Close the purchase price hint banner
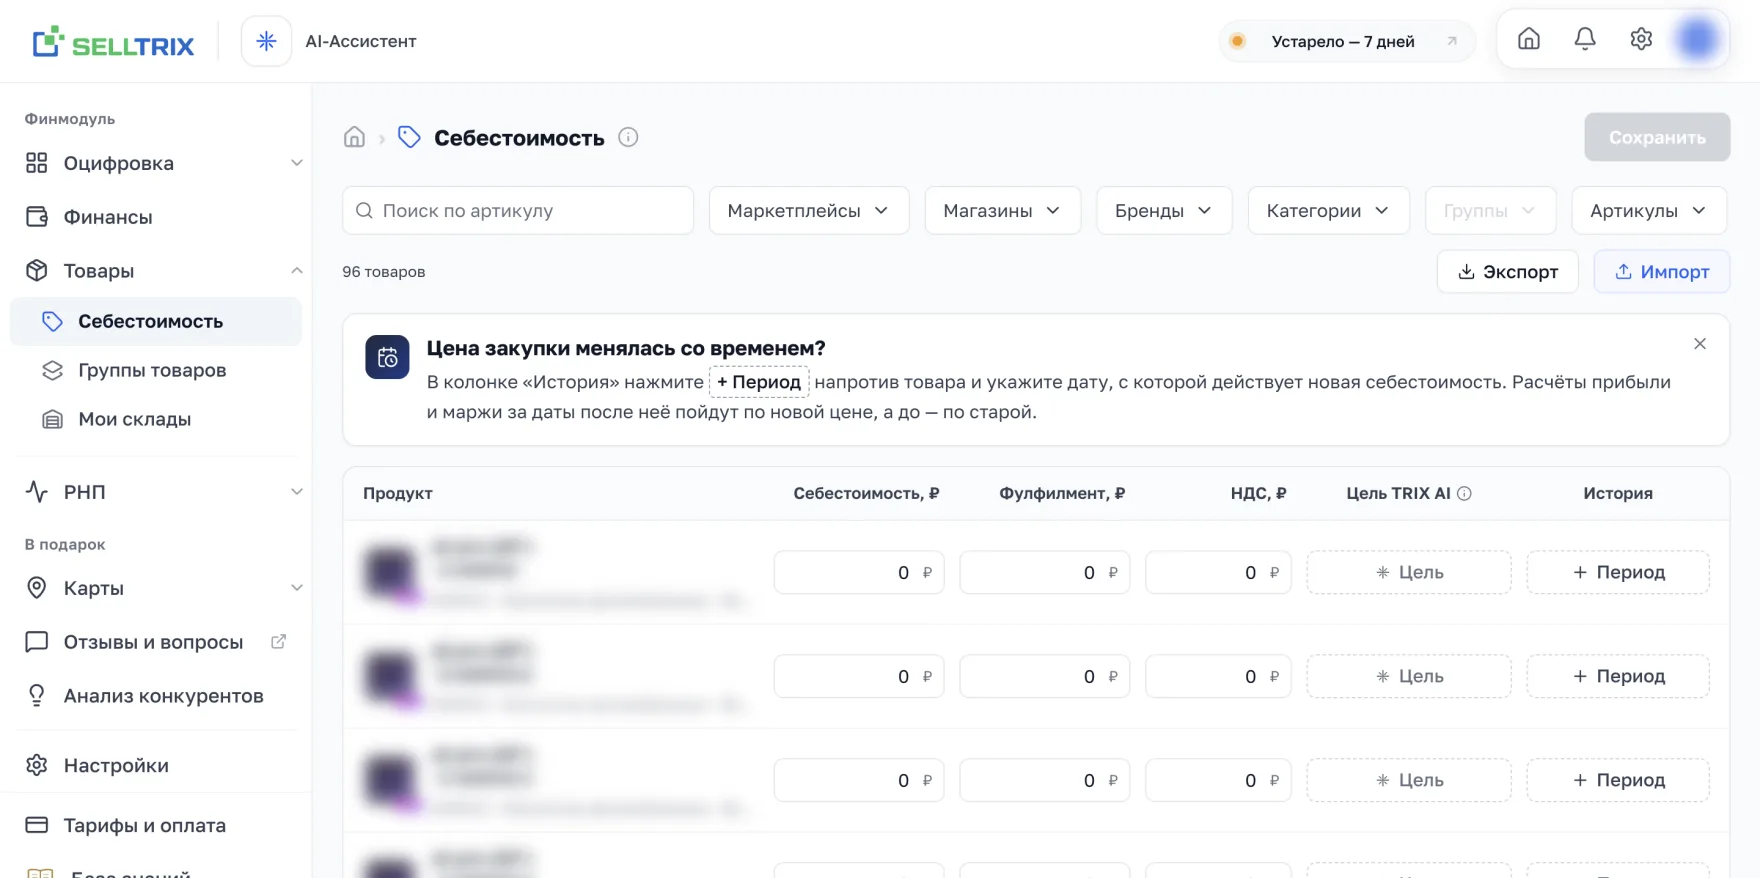 click(1700, 344)
